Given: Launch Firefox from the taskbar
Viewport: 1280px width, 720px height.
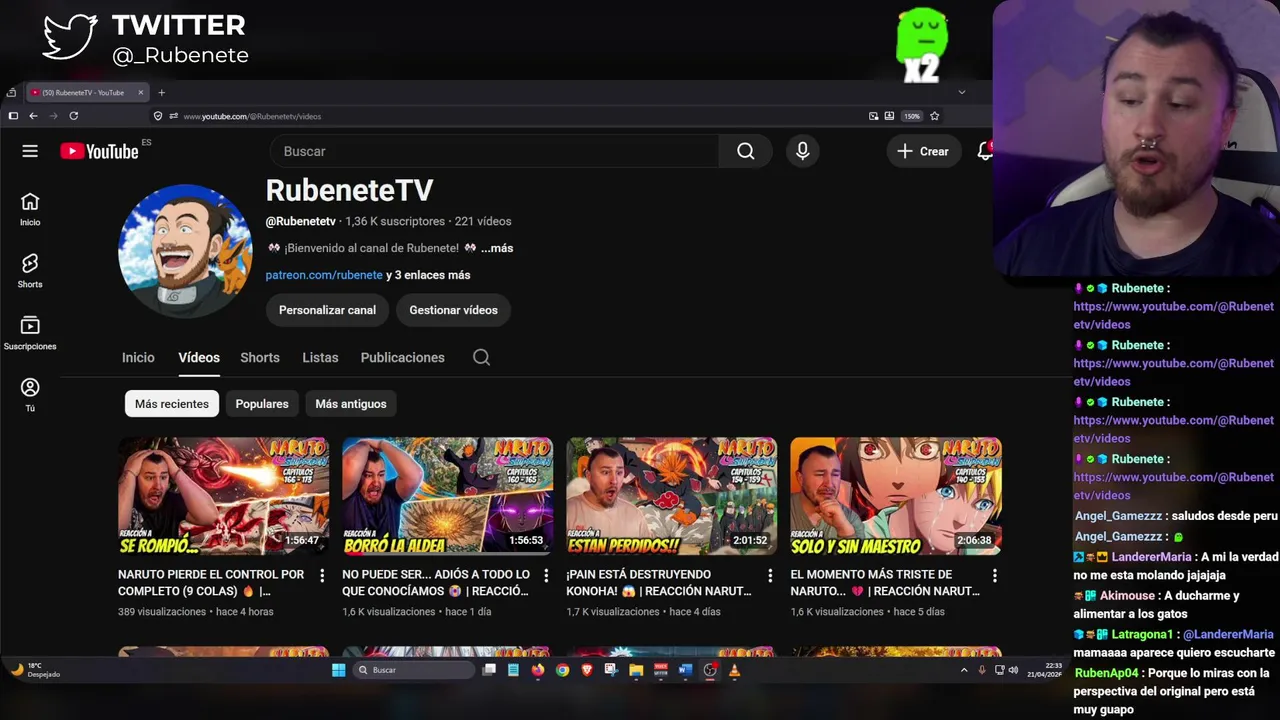Looking at the screenshot, I should 538,670.
